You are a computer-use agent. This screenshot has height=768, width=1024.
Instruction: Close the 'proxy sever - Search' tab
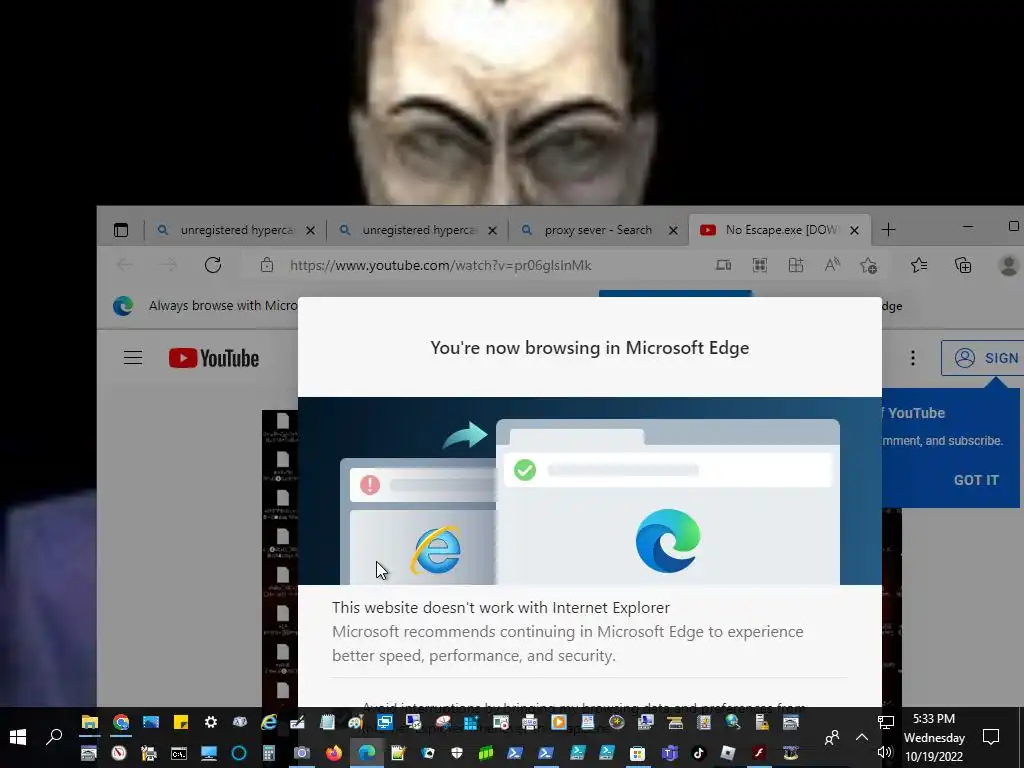tap(673, 230)
